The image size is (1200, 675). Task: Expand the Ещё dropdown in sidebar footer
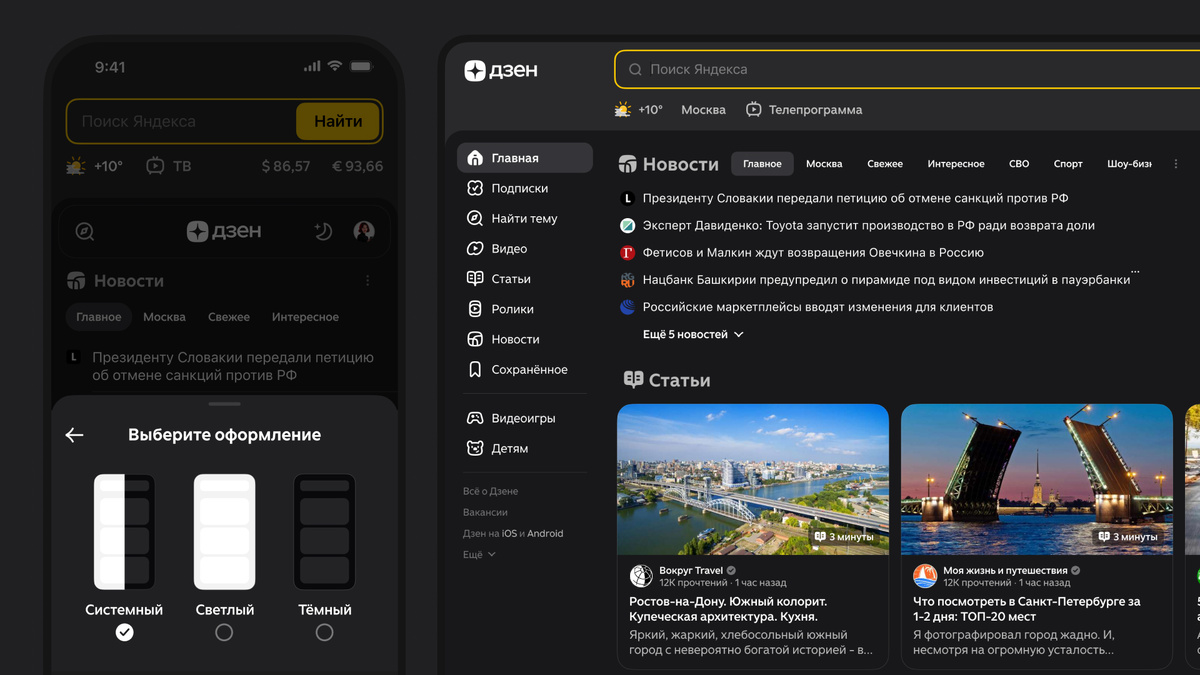pyautogui.click(x=479, y=554)
